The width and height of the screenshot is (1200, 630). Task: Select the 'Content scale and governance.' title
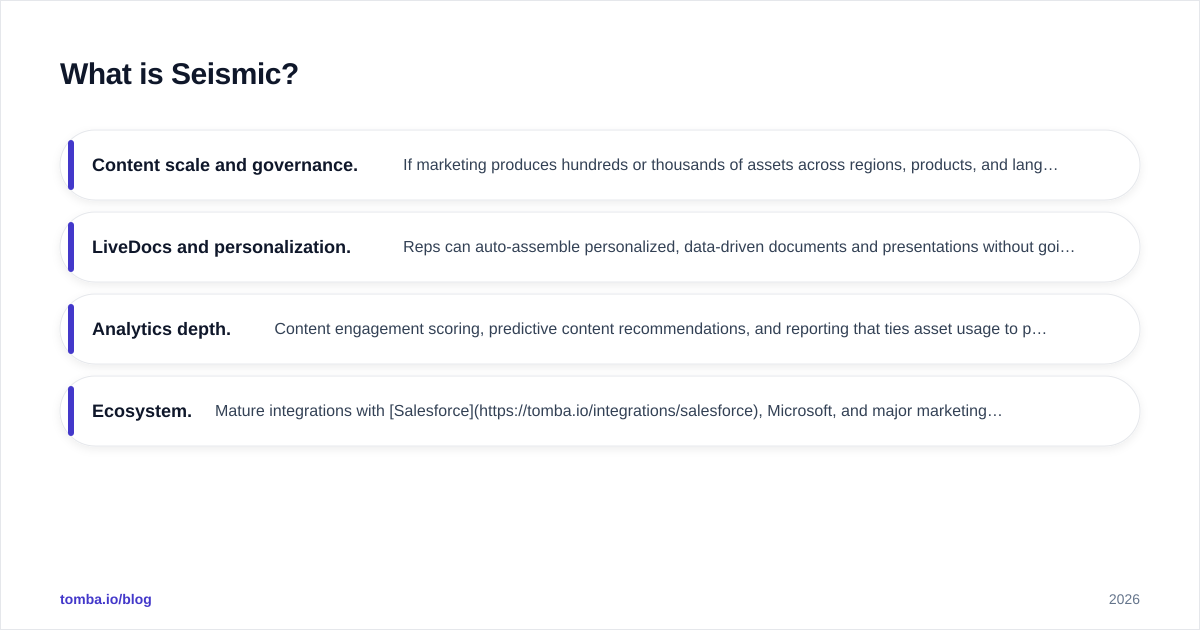pos(225,165)
